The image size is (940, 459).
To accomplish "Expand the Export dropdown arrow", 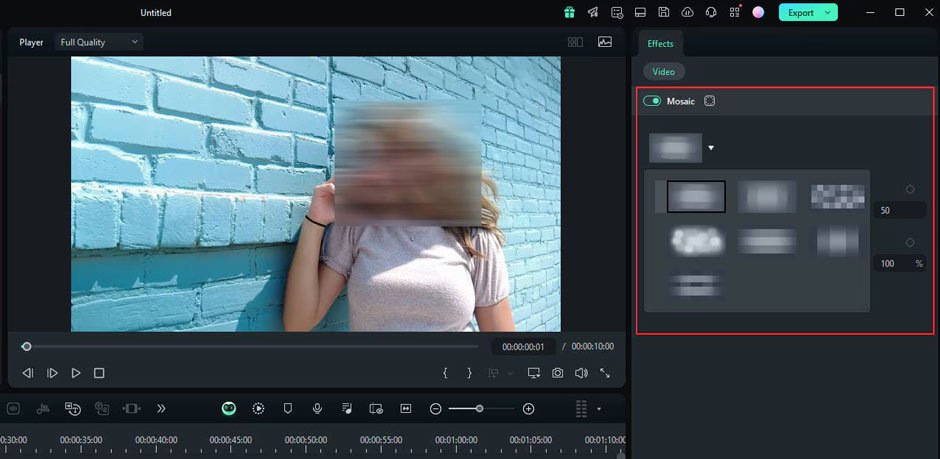I will click(x=828, y=13).
